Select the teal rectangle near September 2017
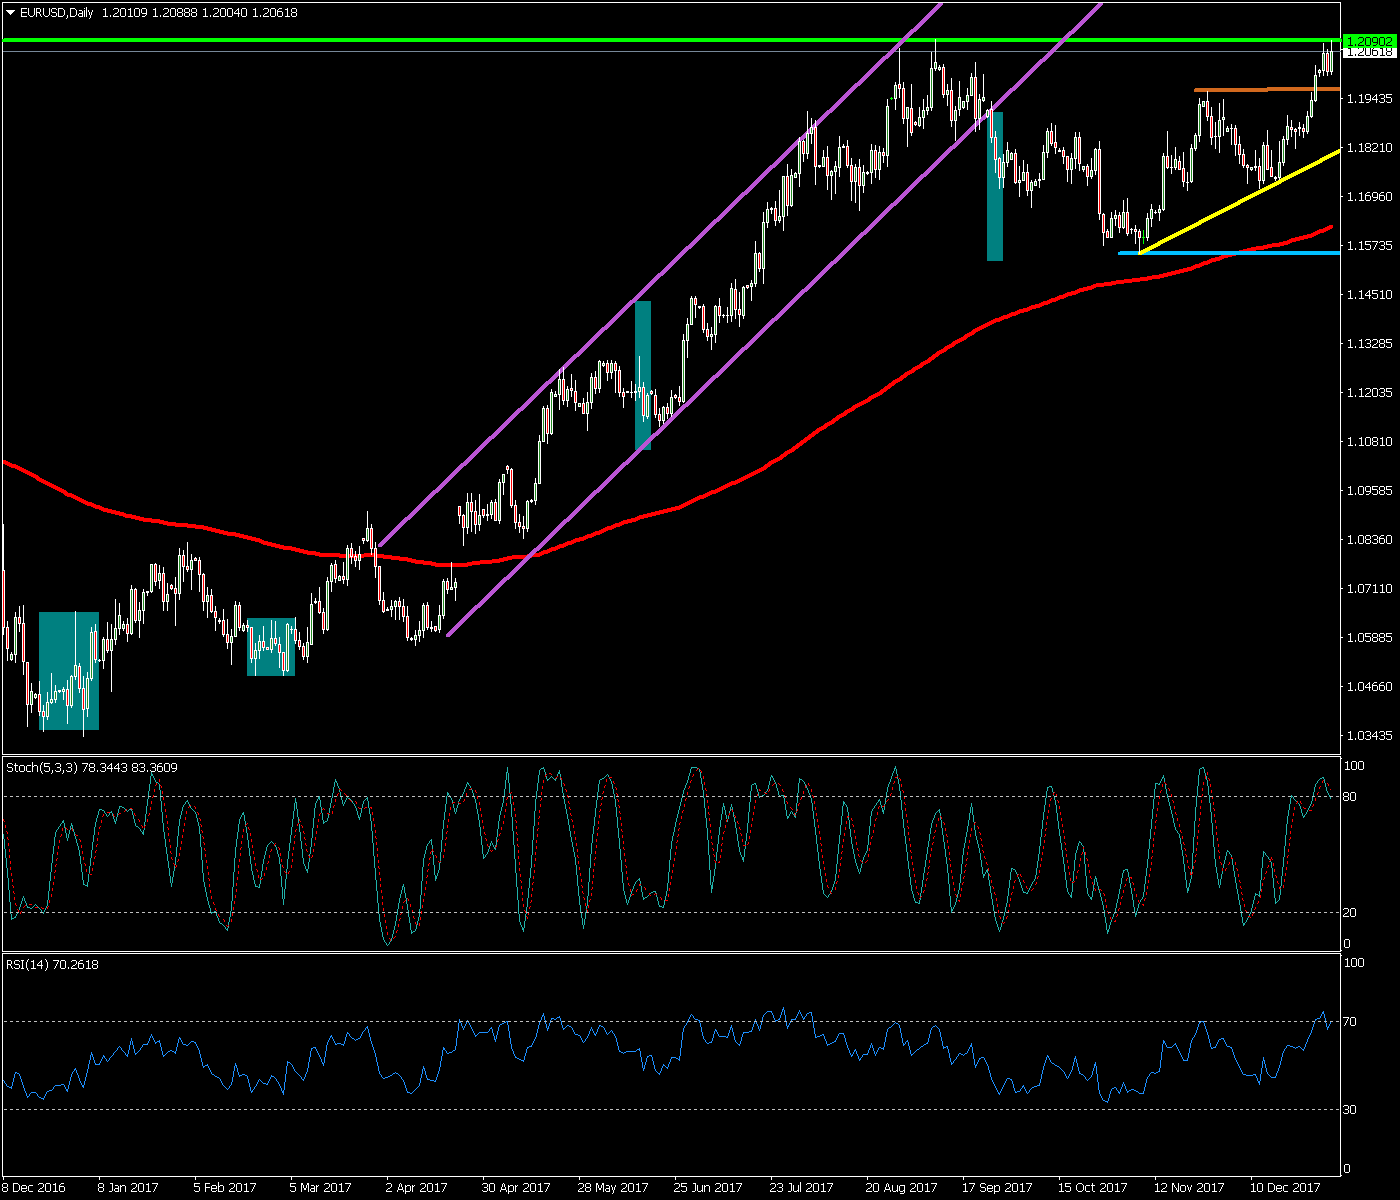 pos(995,186)
